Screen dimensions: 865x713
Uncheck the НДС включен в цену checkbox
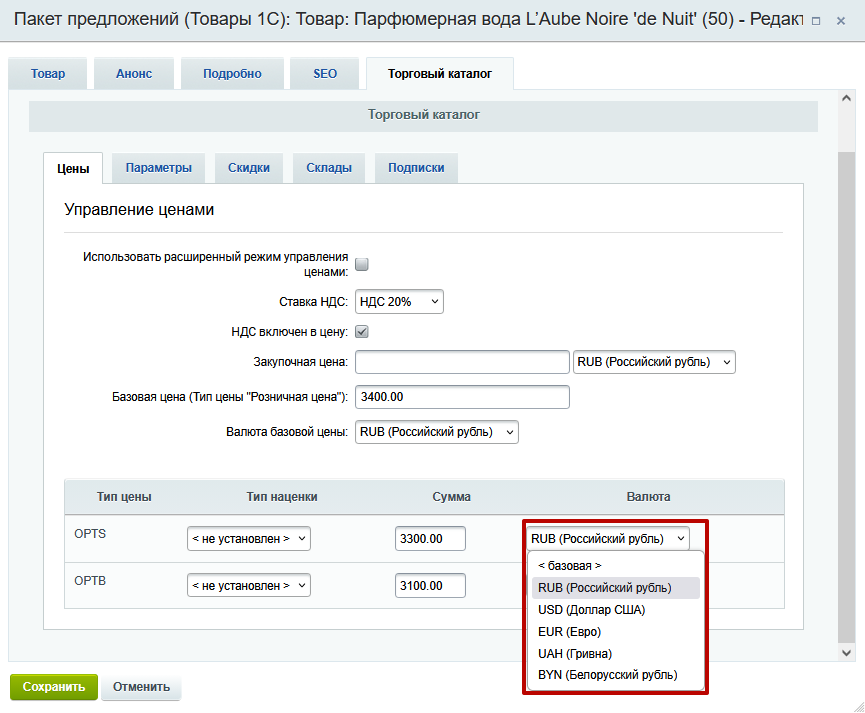362,332
